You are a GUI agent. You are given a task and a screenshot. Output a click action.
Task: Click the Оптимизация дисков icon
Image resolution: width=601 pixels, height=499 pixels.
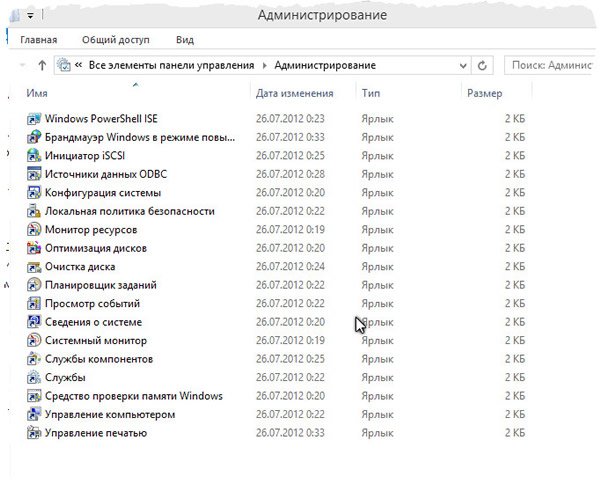(x=34, y=248)
